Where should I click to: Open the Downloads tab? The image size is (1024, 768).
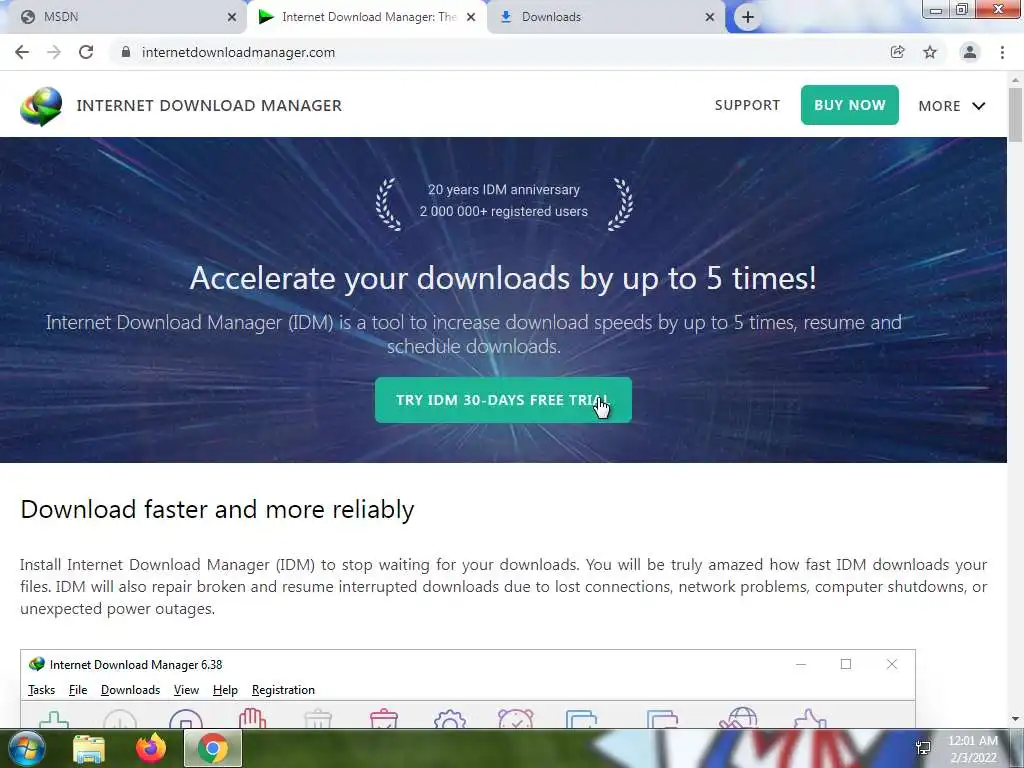tap(606, 17)
